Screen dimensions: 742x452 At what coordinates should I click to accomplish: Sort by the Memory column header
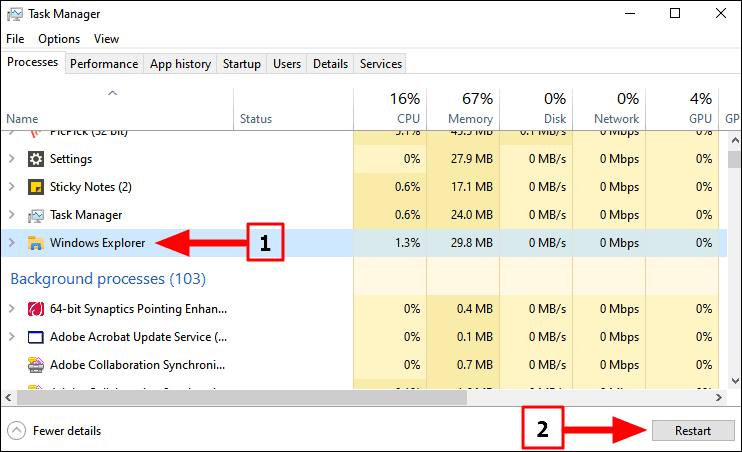click(x=463, y=109)
